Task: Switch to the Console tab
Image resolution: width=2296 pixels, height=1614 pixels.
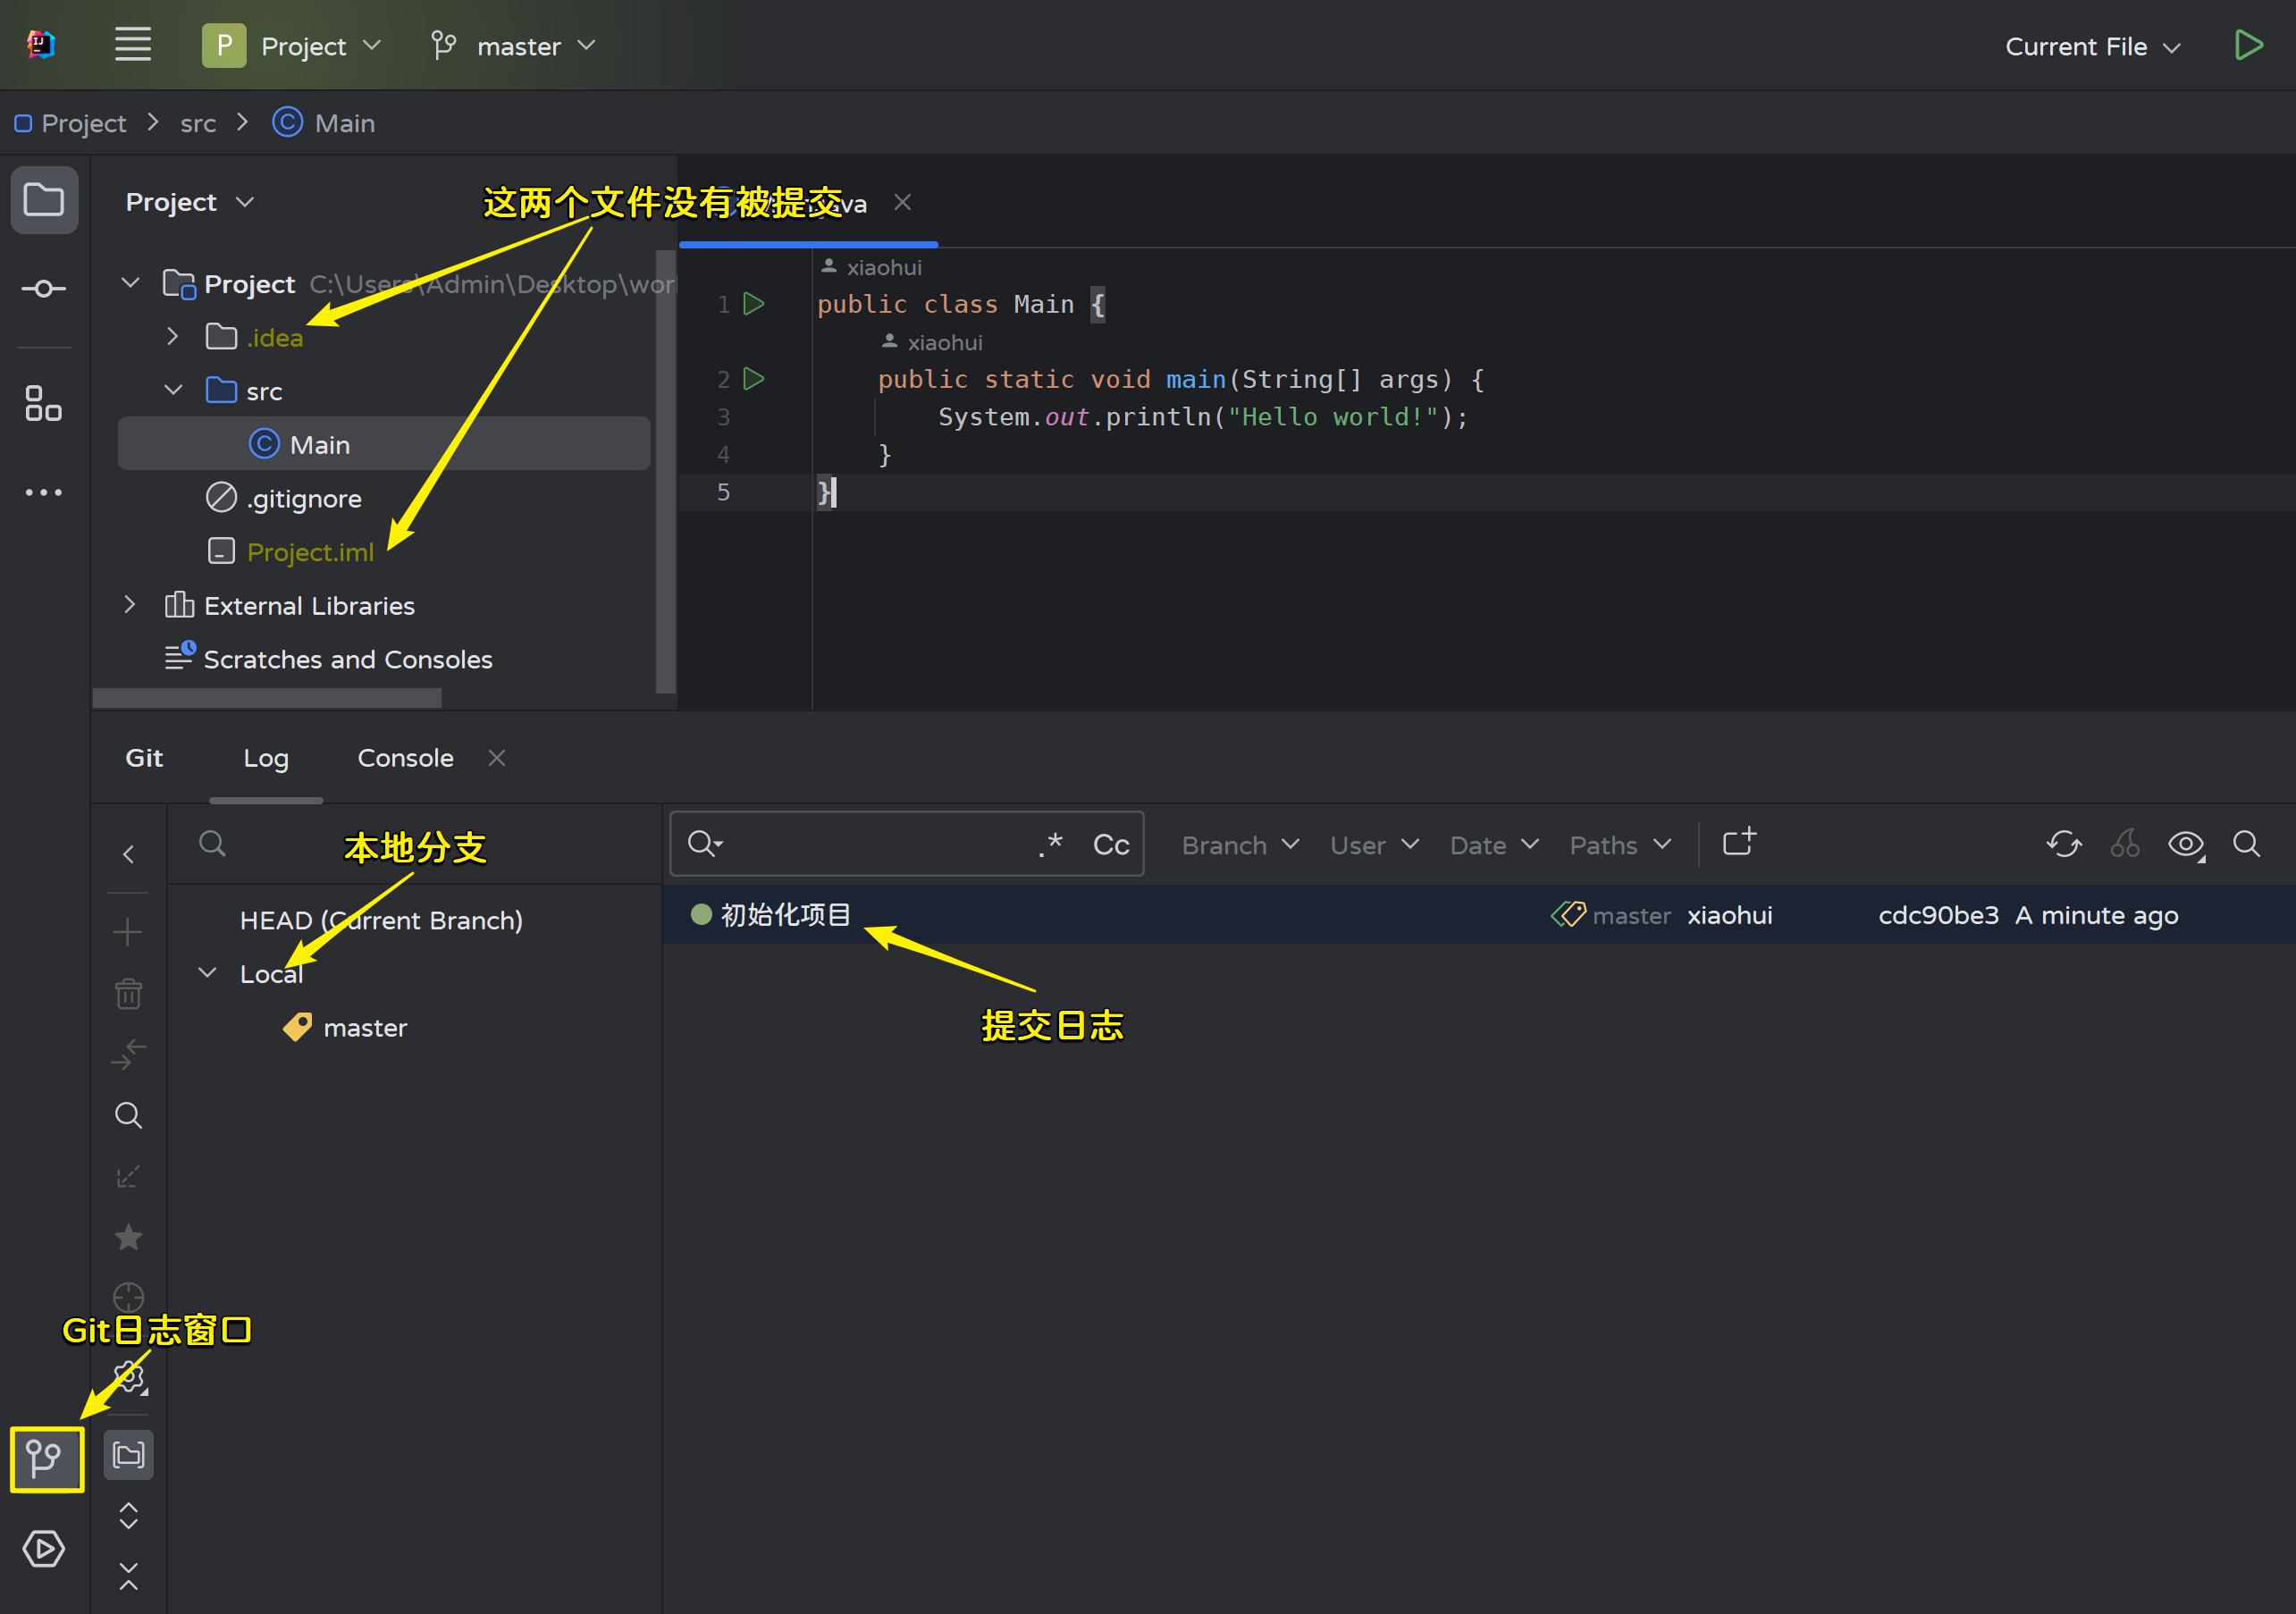Action: point(405,758)
